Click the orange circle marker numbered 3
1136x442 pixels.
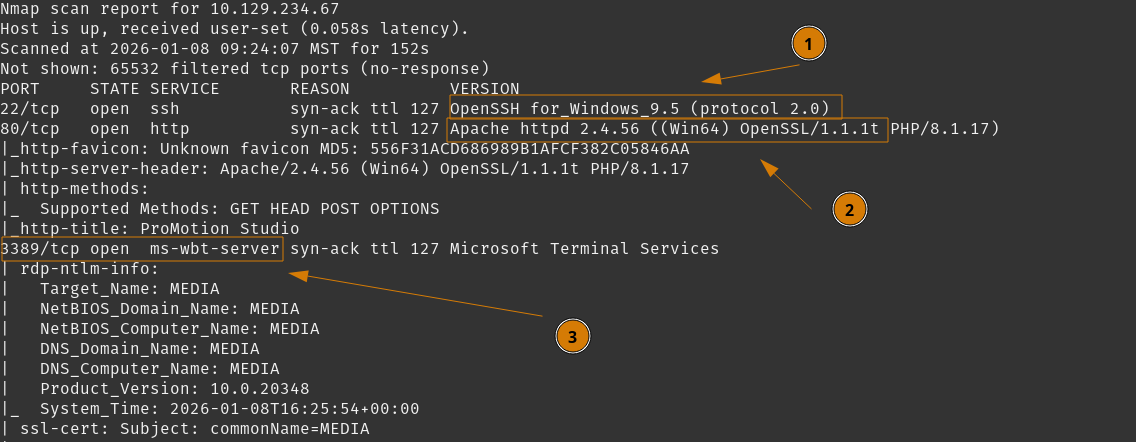pos(572,338)
